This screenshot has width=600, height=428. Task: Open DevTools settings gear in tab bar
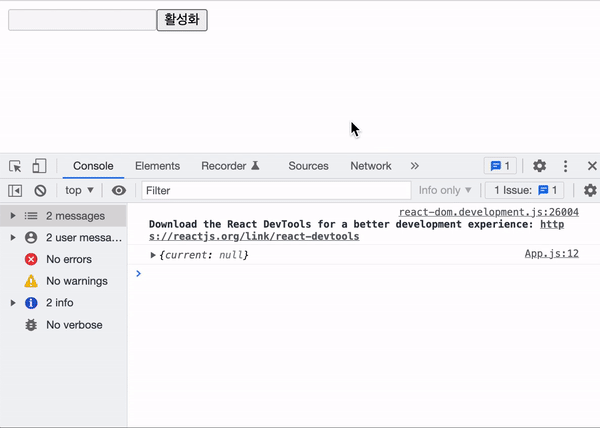[x=540, y=166]
